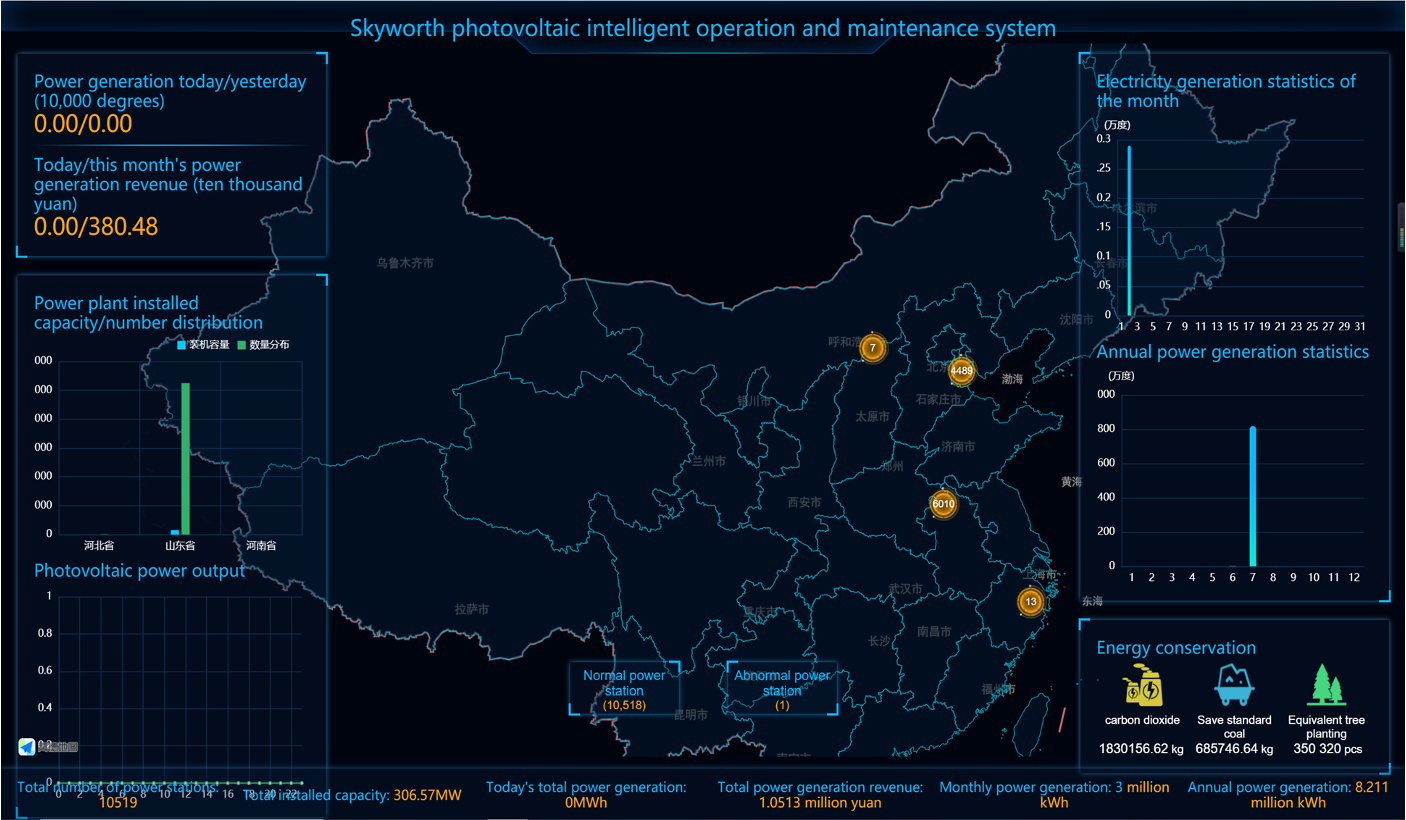Click the Skyworth system title header
Viewport: 1406px width, 820px height.
coord(702,28)
